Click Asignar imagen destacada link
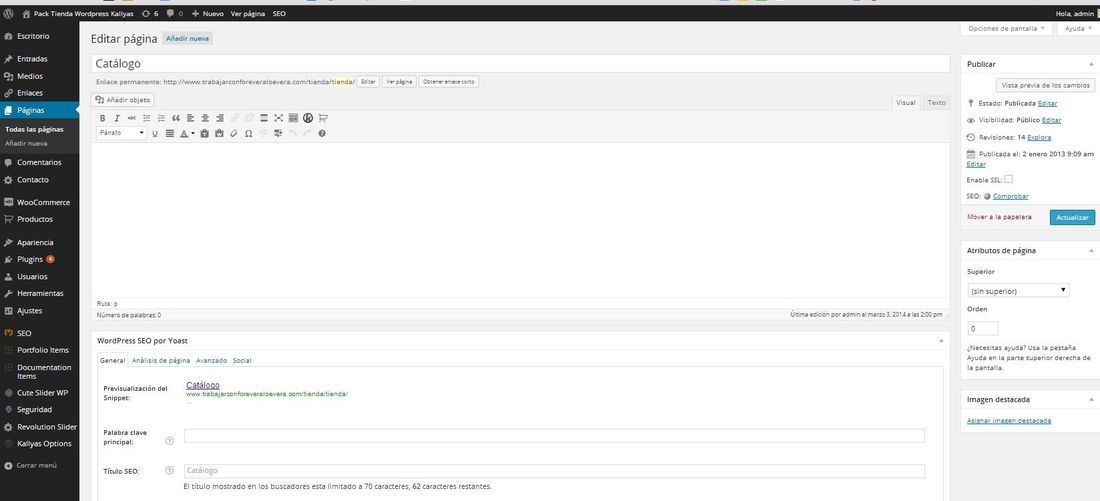This screenshot has height=501, width=1100. click(1009, 421)
